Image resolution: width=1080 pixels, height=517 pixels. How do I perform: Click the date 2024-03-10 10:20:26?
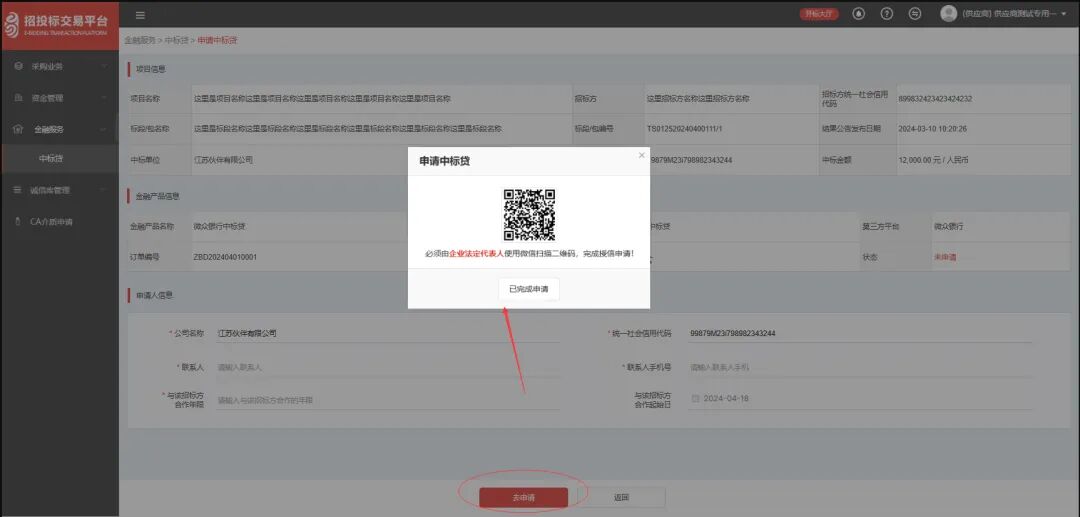coord(933,129)
